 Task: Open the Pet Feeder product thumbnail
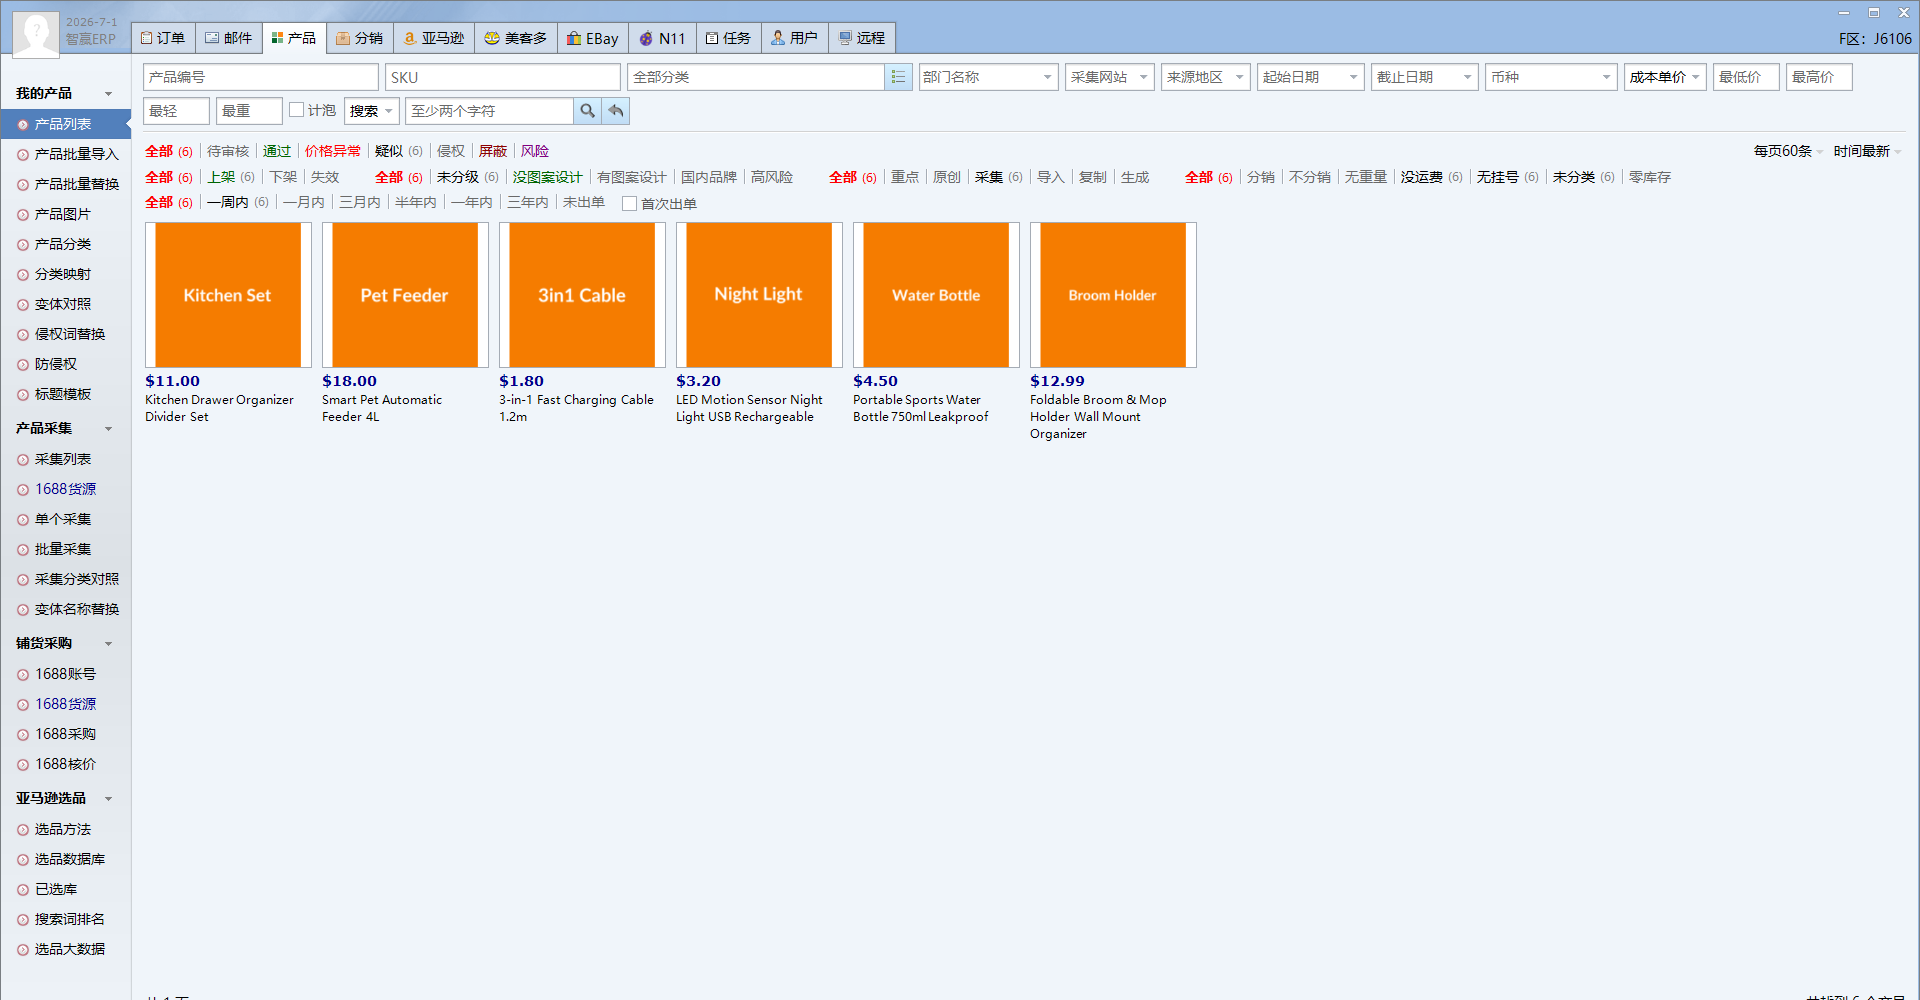pos(405,295)
